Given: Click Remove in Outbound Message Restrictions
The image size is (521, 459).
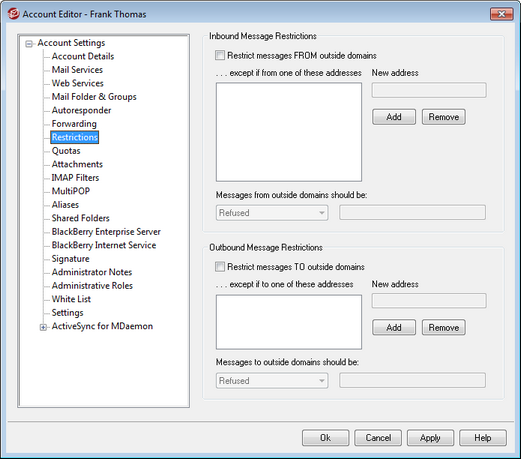Looking at the screenshot, I should (x=444, y=328).
